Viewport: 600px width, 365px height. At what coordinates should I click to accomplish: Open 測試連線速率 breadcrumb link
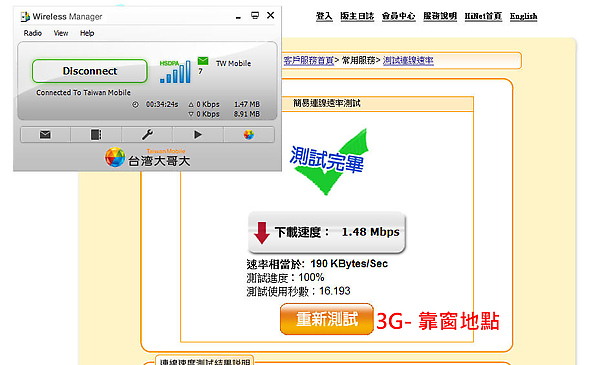click(408, 60)
